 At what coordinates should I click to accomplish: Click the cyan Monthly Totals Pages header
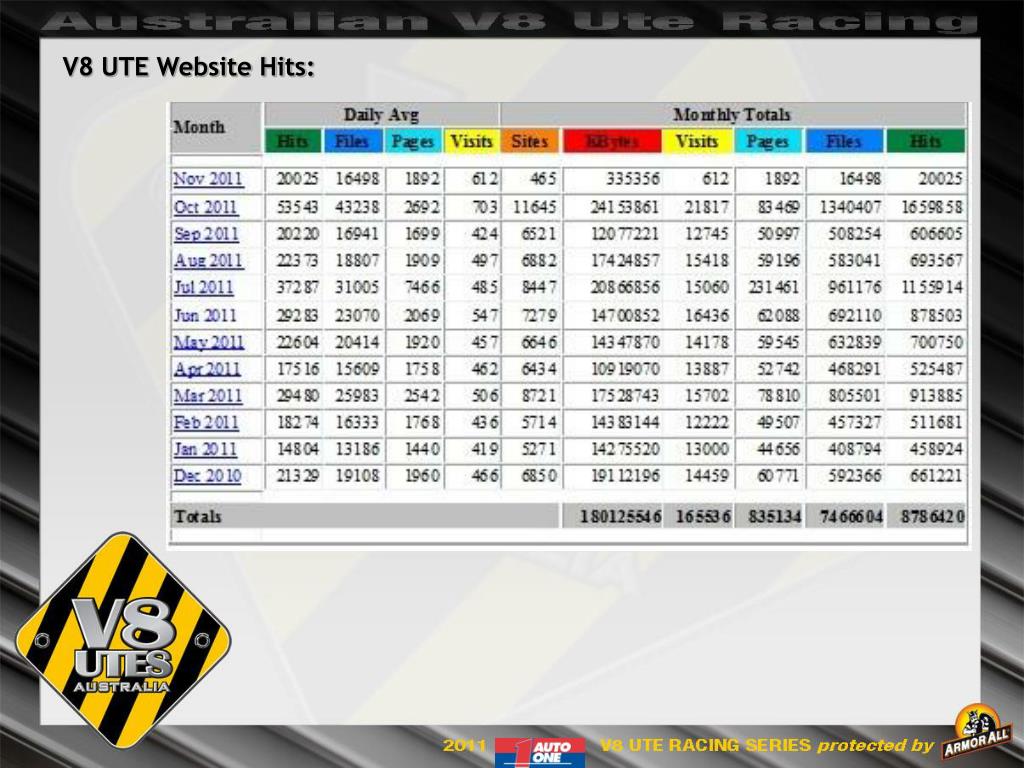click(x=768, y=141)
